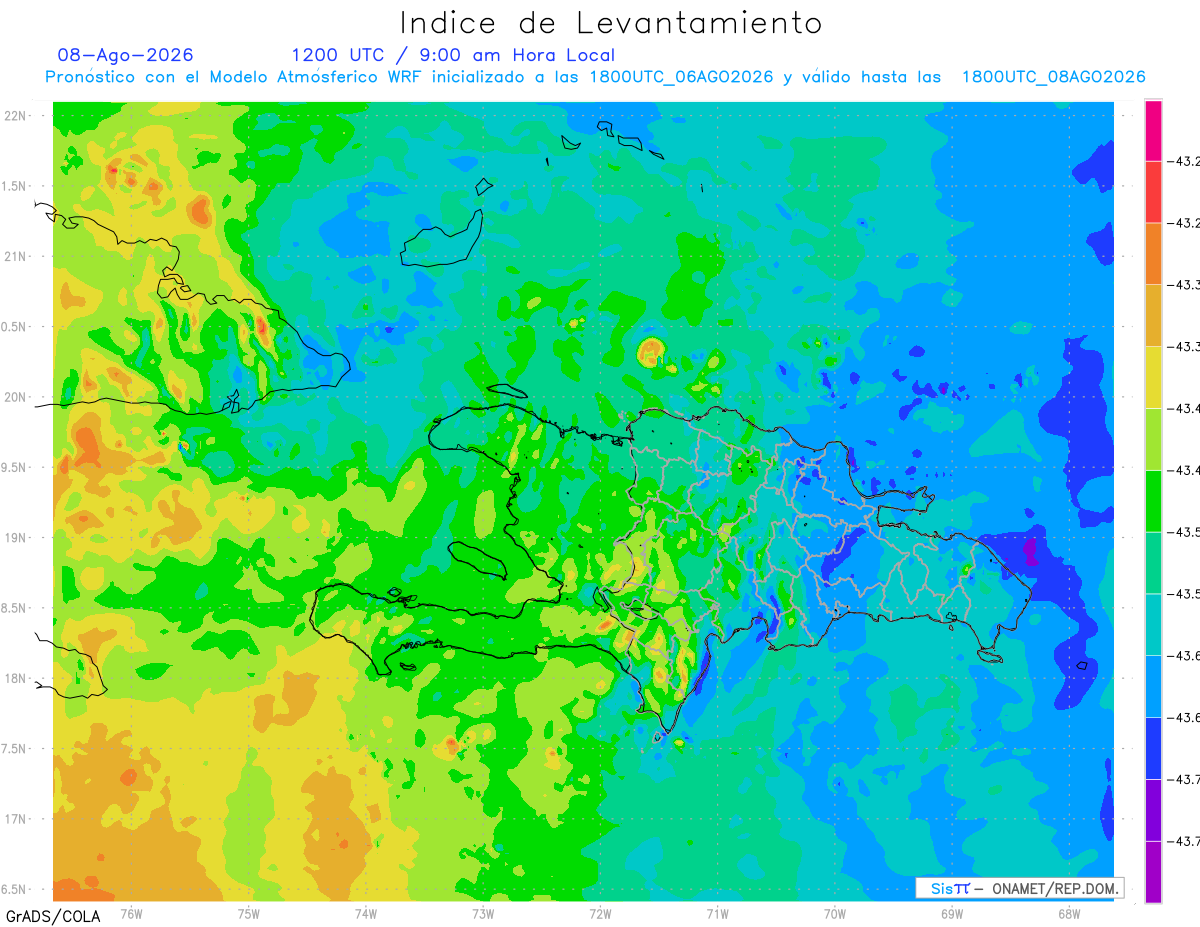
Task: Click the "1.5N" latitude label
Action: (x=15, y=186)
